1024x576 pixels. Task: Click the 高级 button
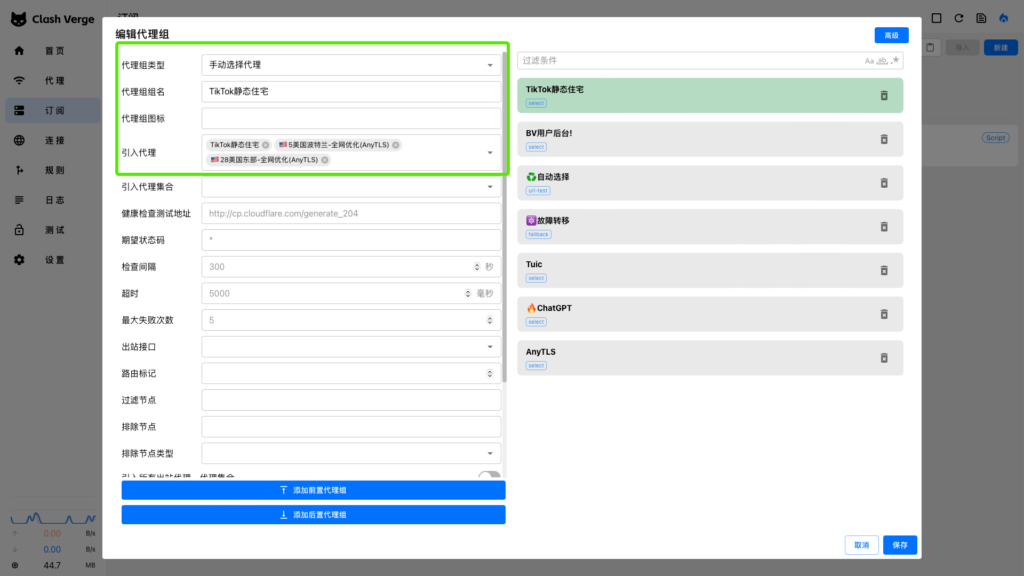891,35
